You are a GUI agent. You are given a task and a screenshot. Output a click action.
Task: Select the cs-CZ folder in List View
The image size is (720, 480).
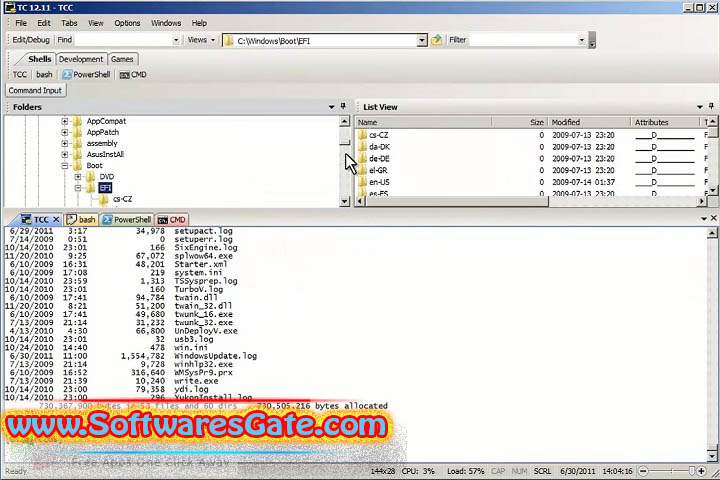coord(378,135)
